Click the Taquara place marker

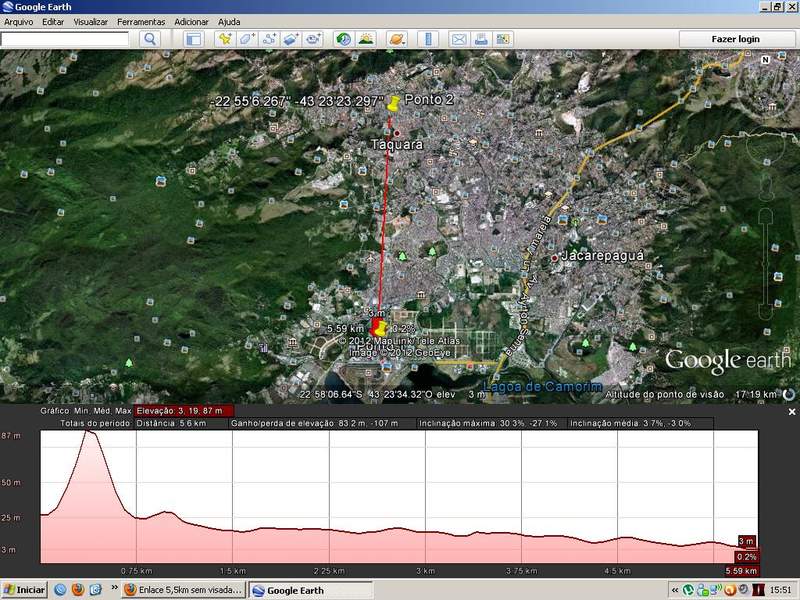tap(397, 133)
